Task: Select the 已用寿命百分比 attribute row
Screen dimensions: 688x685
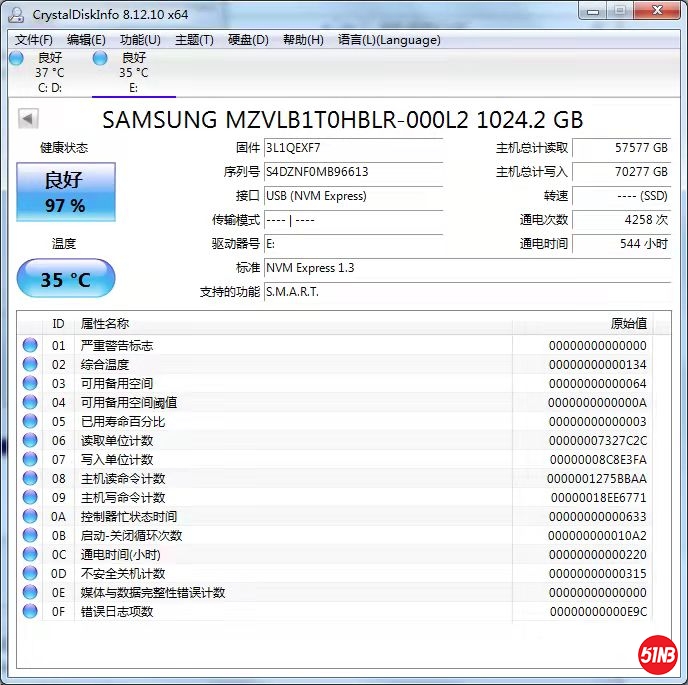Action: [335, 421]
